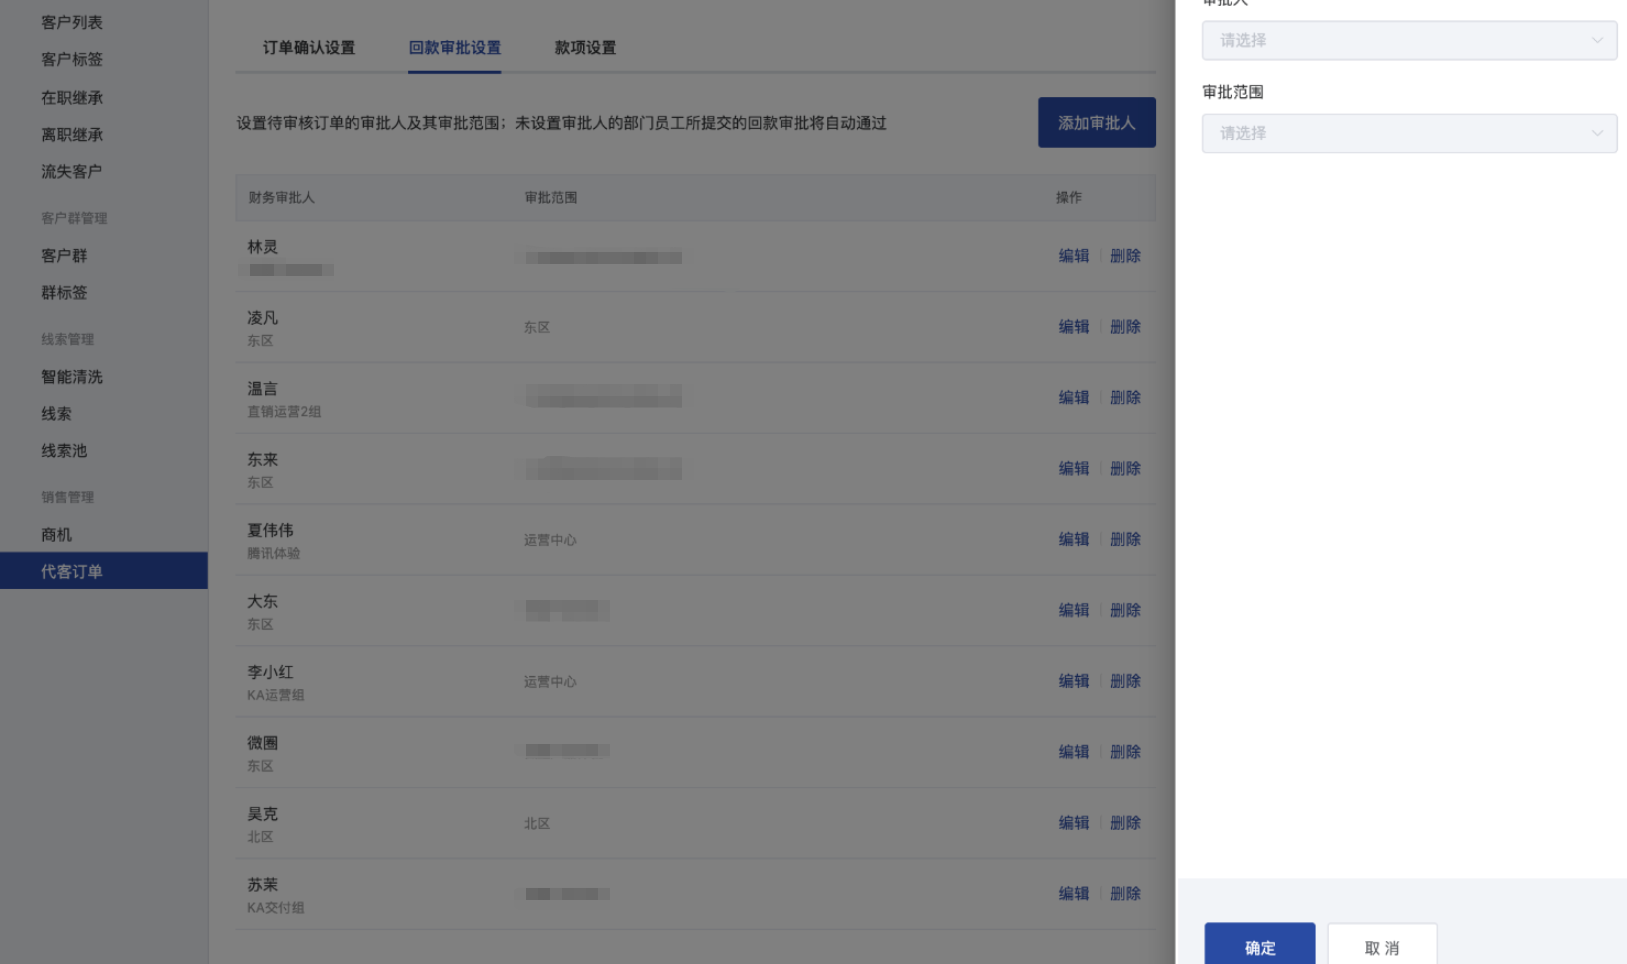Open the 审批人 dropdown selector
The image size is (1627, 964).
(1409, 41)
